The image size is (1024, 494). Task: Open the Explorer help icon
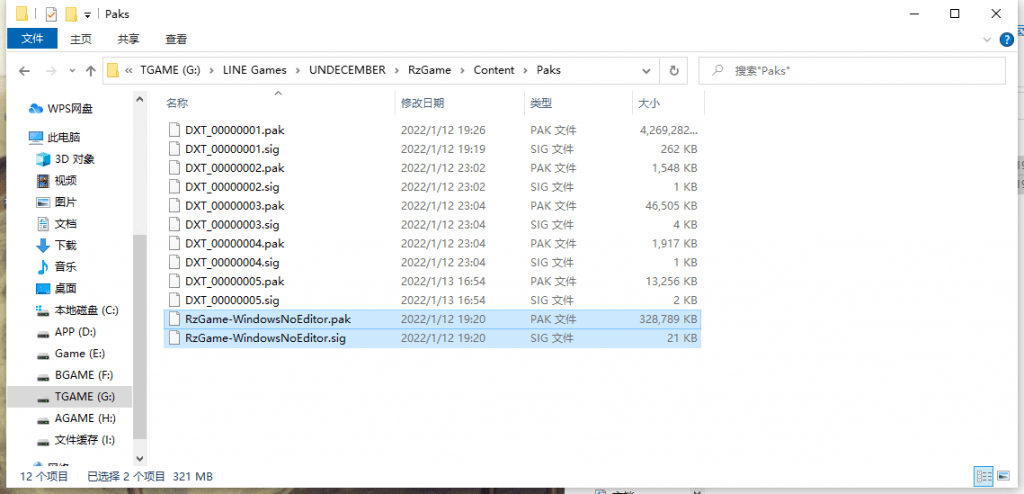point(1007,40)
